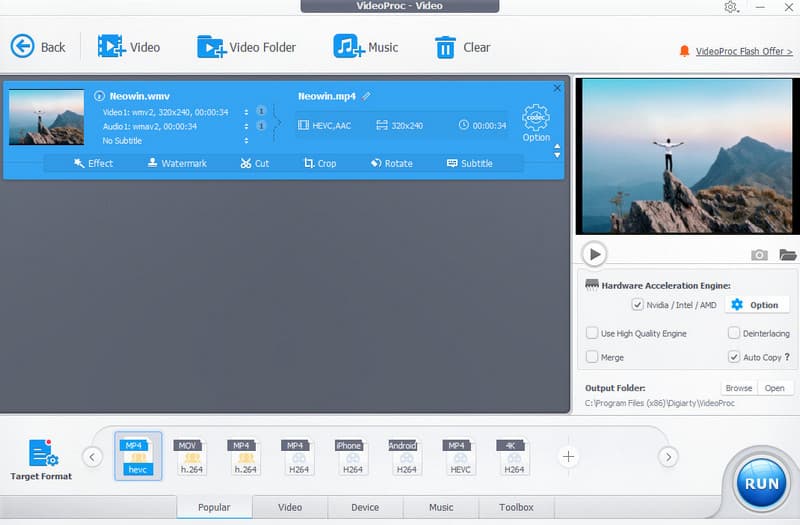Screen dimensions: 800x525
Task: Expand the Audio1 track selector arrows
Action: [x=246, y=126]
